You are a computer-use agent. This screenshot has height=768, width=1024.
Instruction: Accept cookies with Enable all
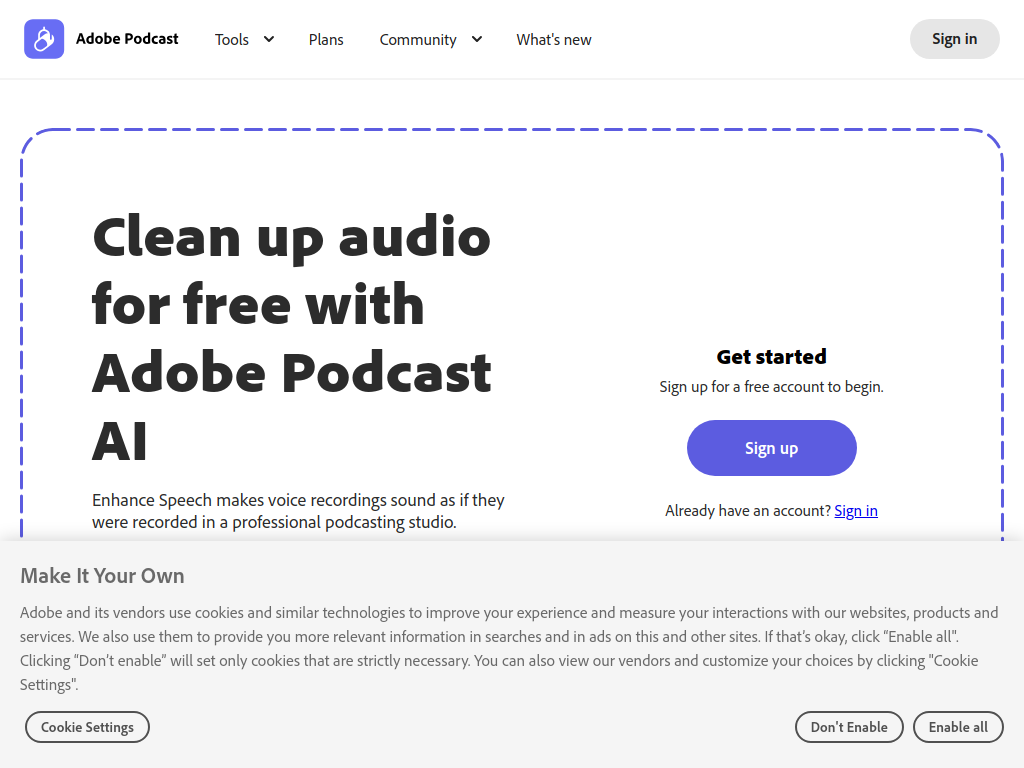pos(958,727)
